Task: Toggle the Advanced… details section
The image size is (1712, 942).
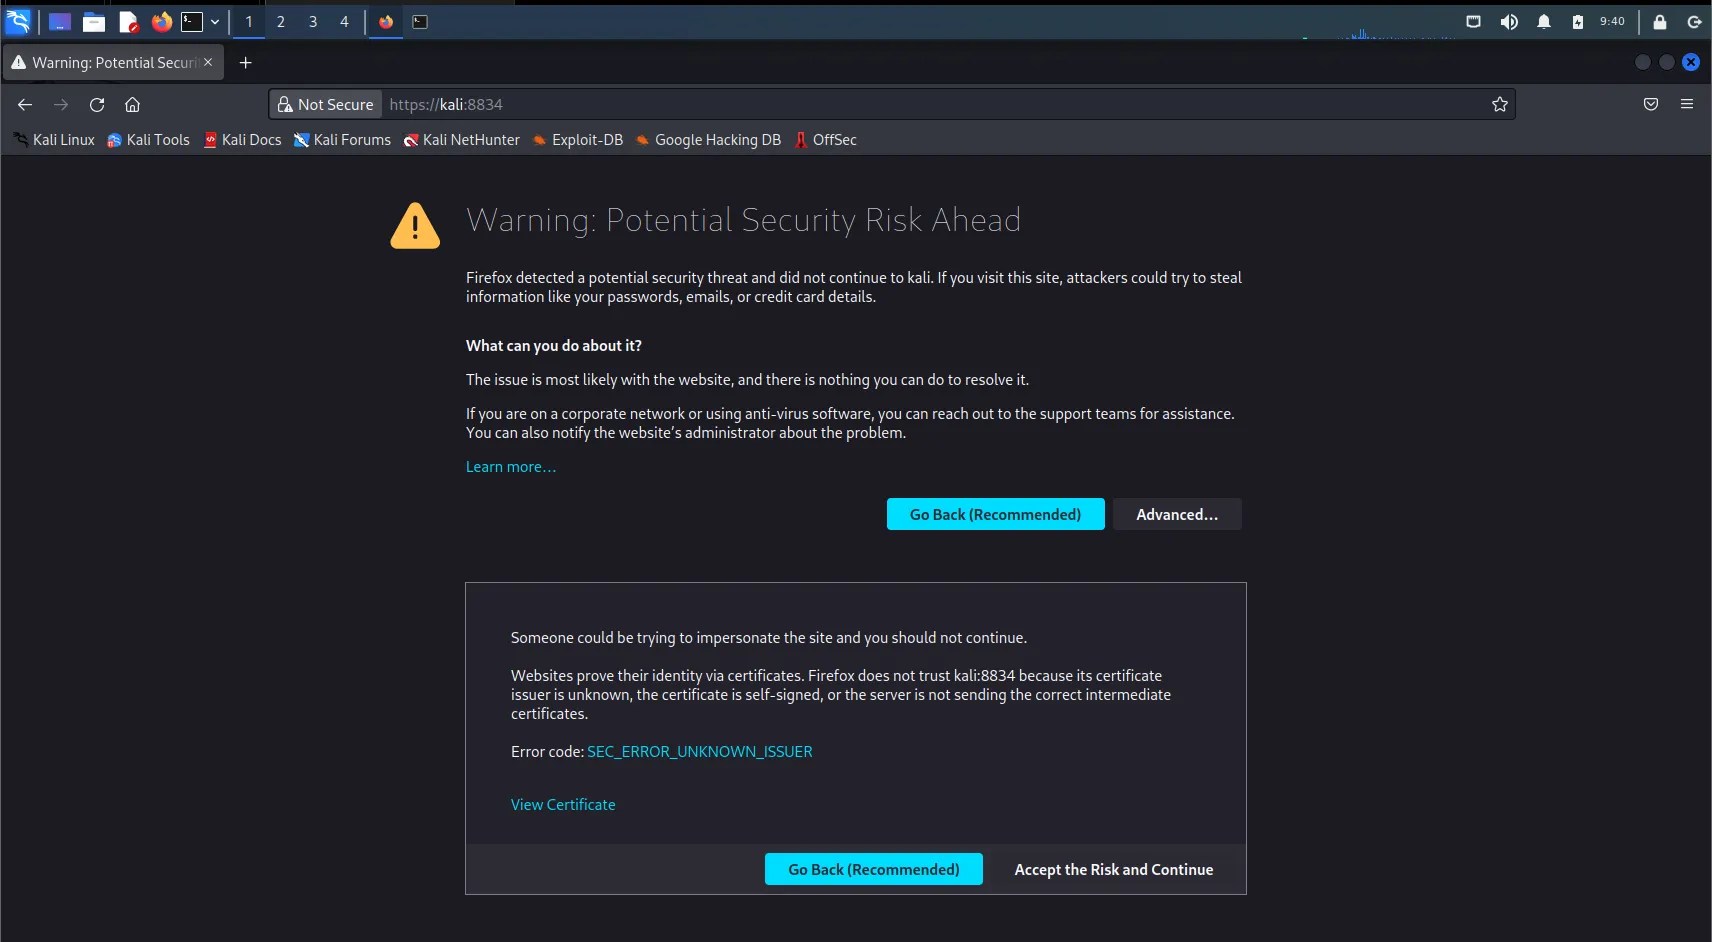Action: tap(1177, 514)
